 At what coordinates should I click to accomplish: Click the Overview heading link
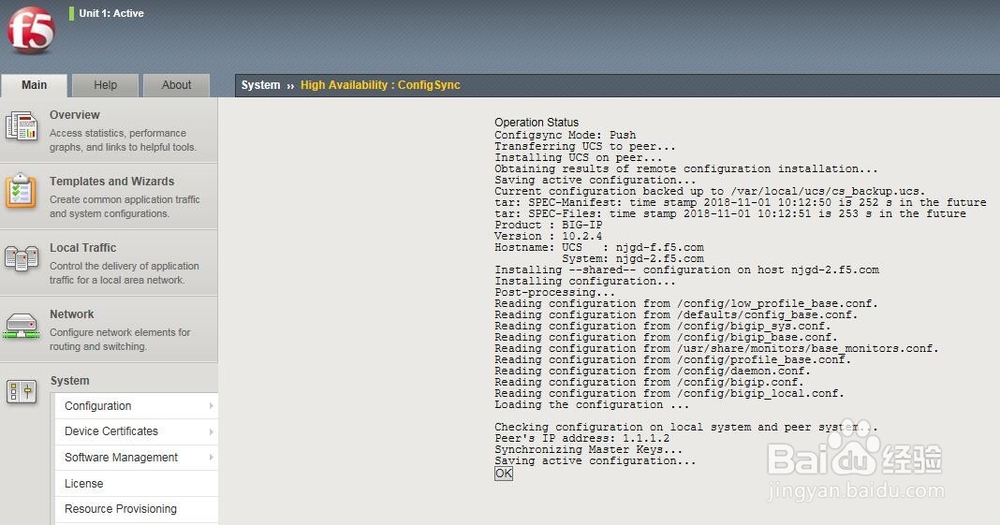pyautogui.click(x=75, y=115)
